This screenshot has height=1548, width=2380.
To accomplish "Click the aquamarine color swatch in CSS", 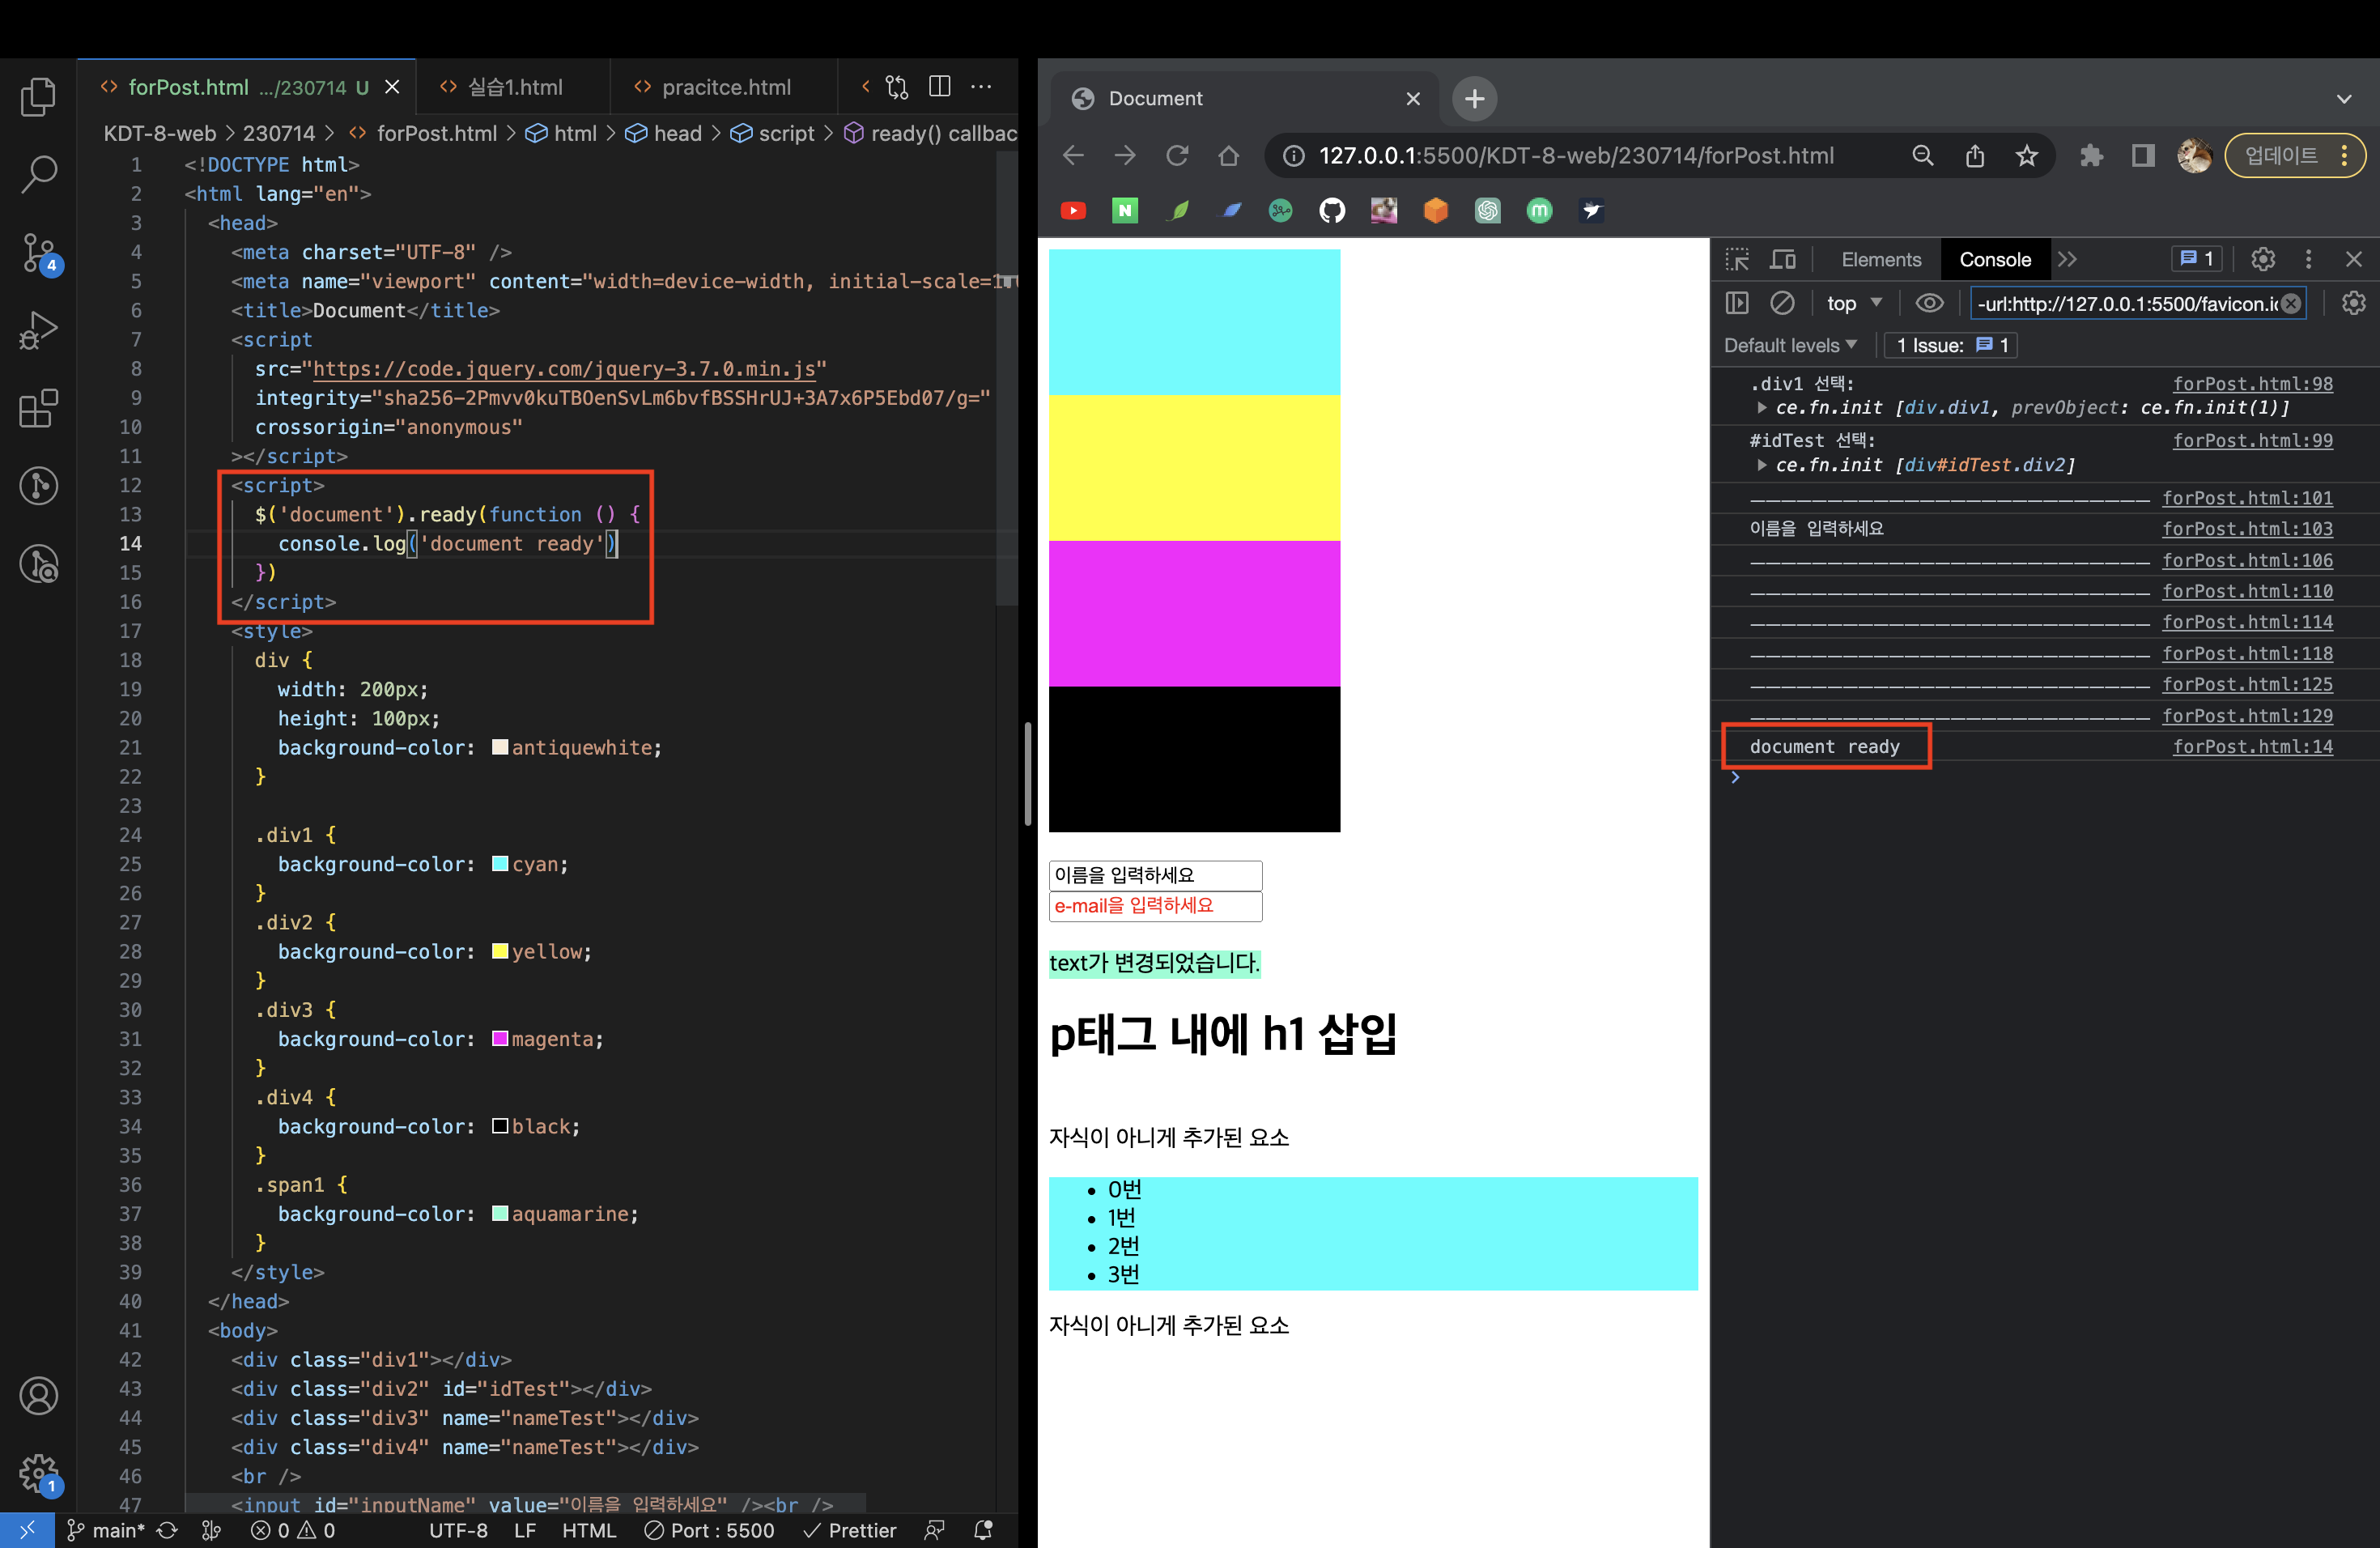I will [500, 1213].
